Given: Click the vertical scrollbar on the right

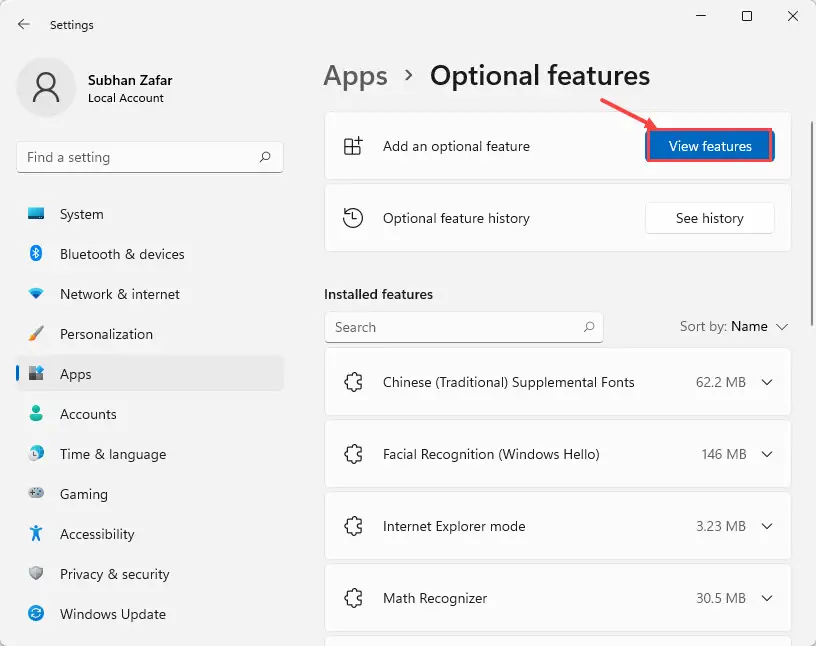Looking at the screenshot, I should pos(812,224).
